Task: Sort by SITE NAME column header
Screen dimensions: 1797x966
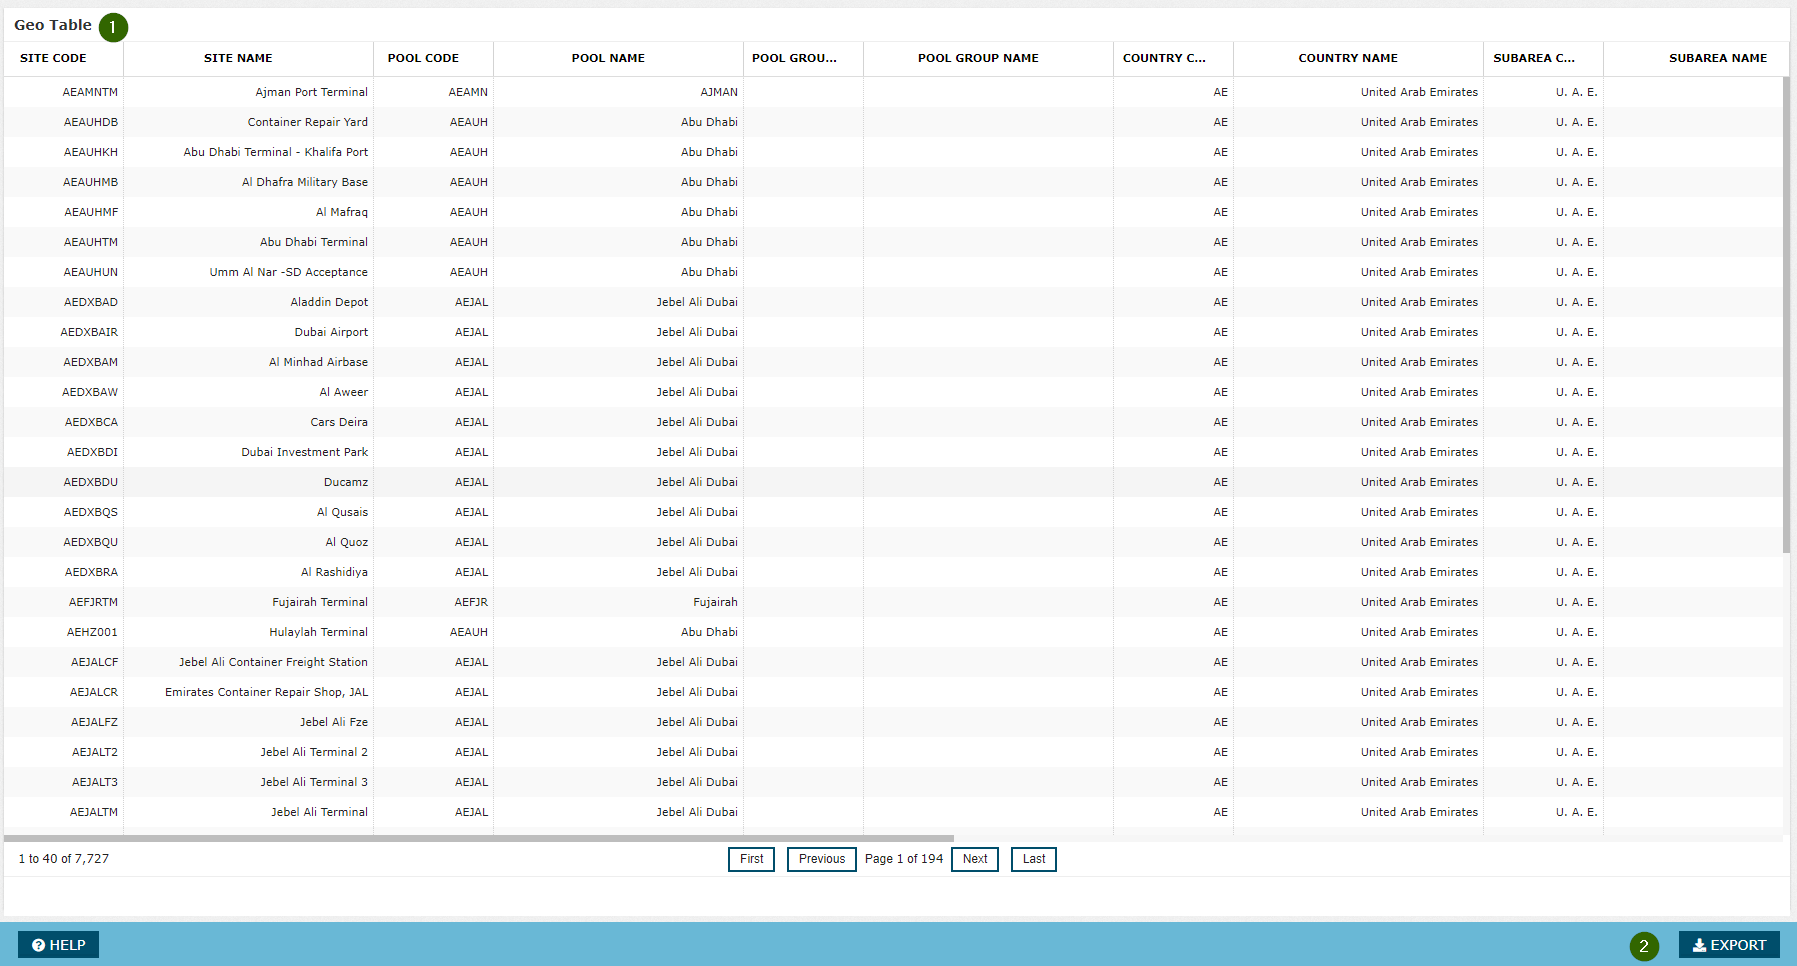Action: click(x=238, y=58)
